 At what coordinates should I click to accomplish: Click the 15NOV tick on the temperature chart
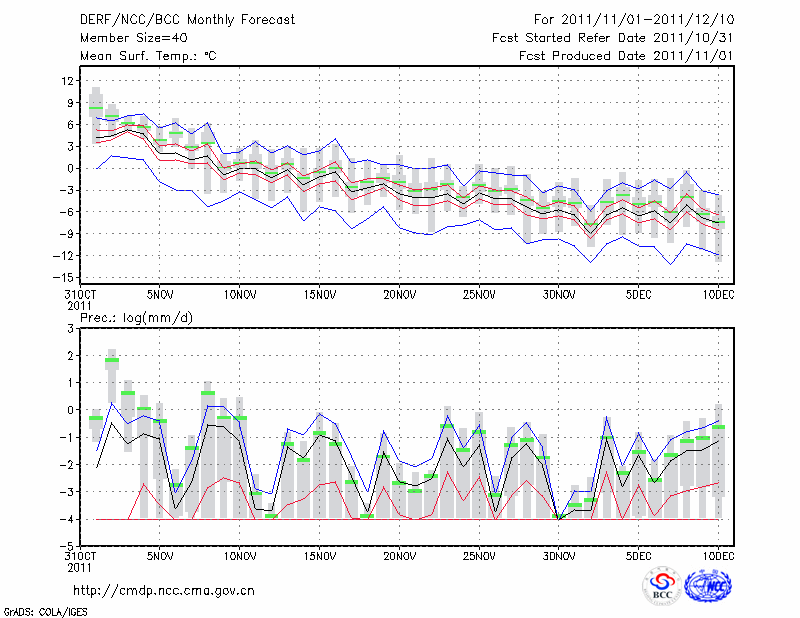click(x=319, y=294)
